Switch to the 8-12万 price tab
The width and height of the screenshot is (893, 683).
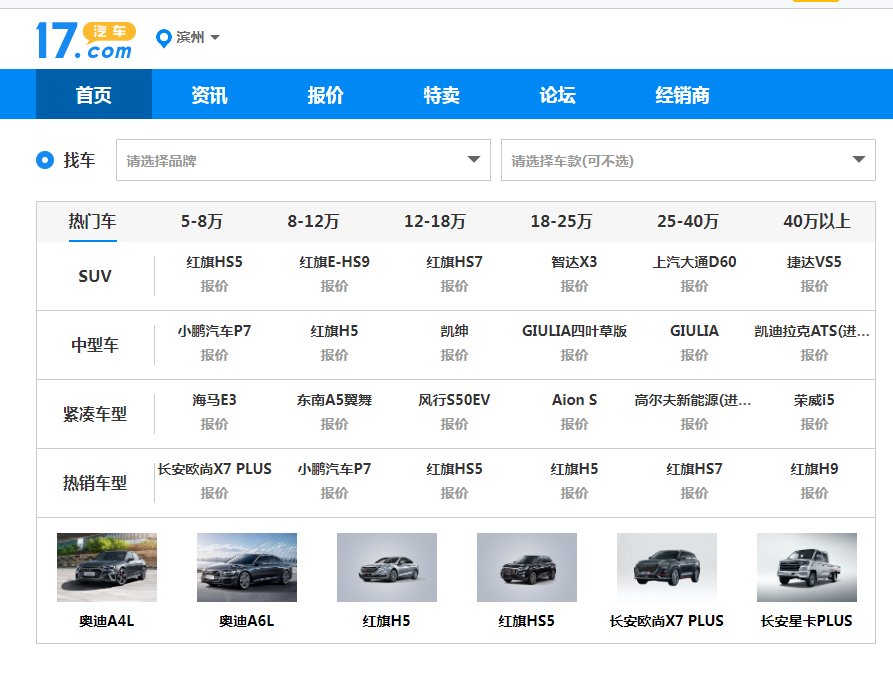[313, 221]
